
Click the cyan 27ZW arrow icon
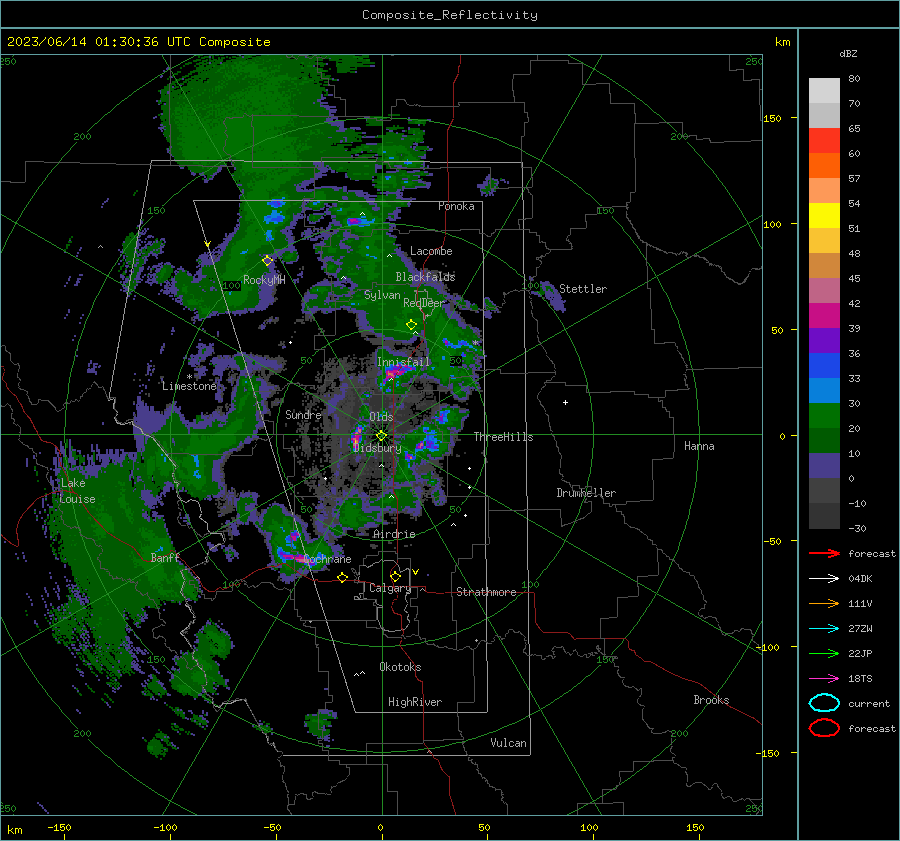click(x=824, y=629)
